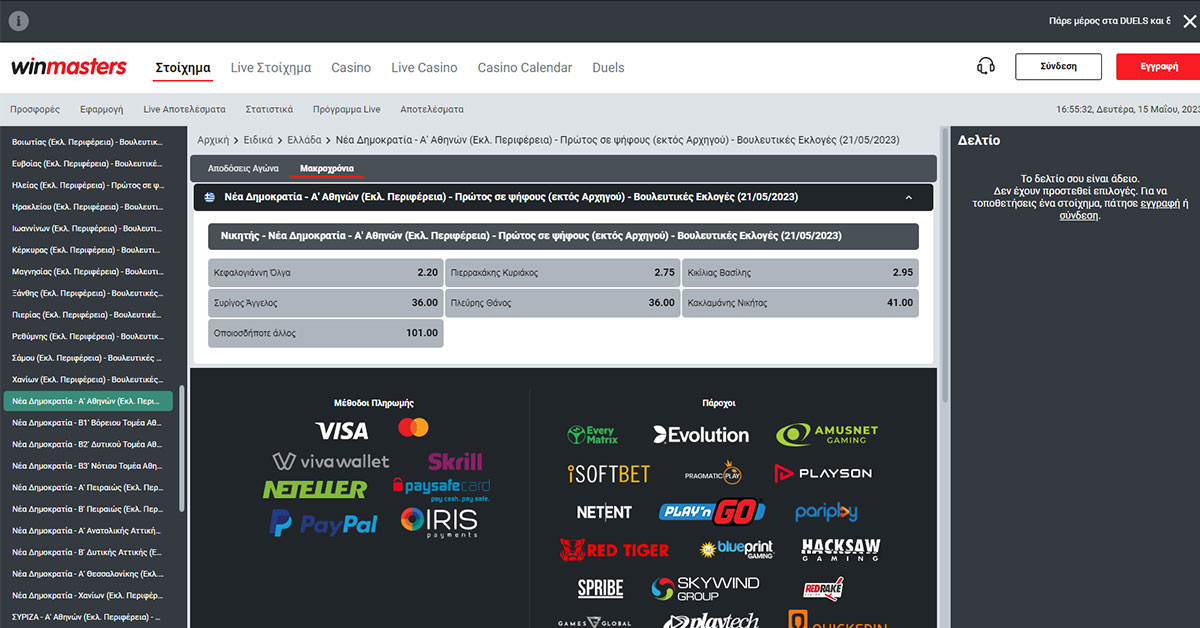Click the Evolution provider logo
The image size is (1200, 628).
pyautogui.click(x=700, y=435)
